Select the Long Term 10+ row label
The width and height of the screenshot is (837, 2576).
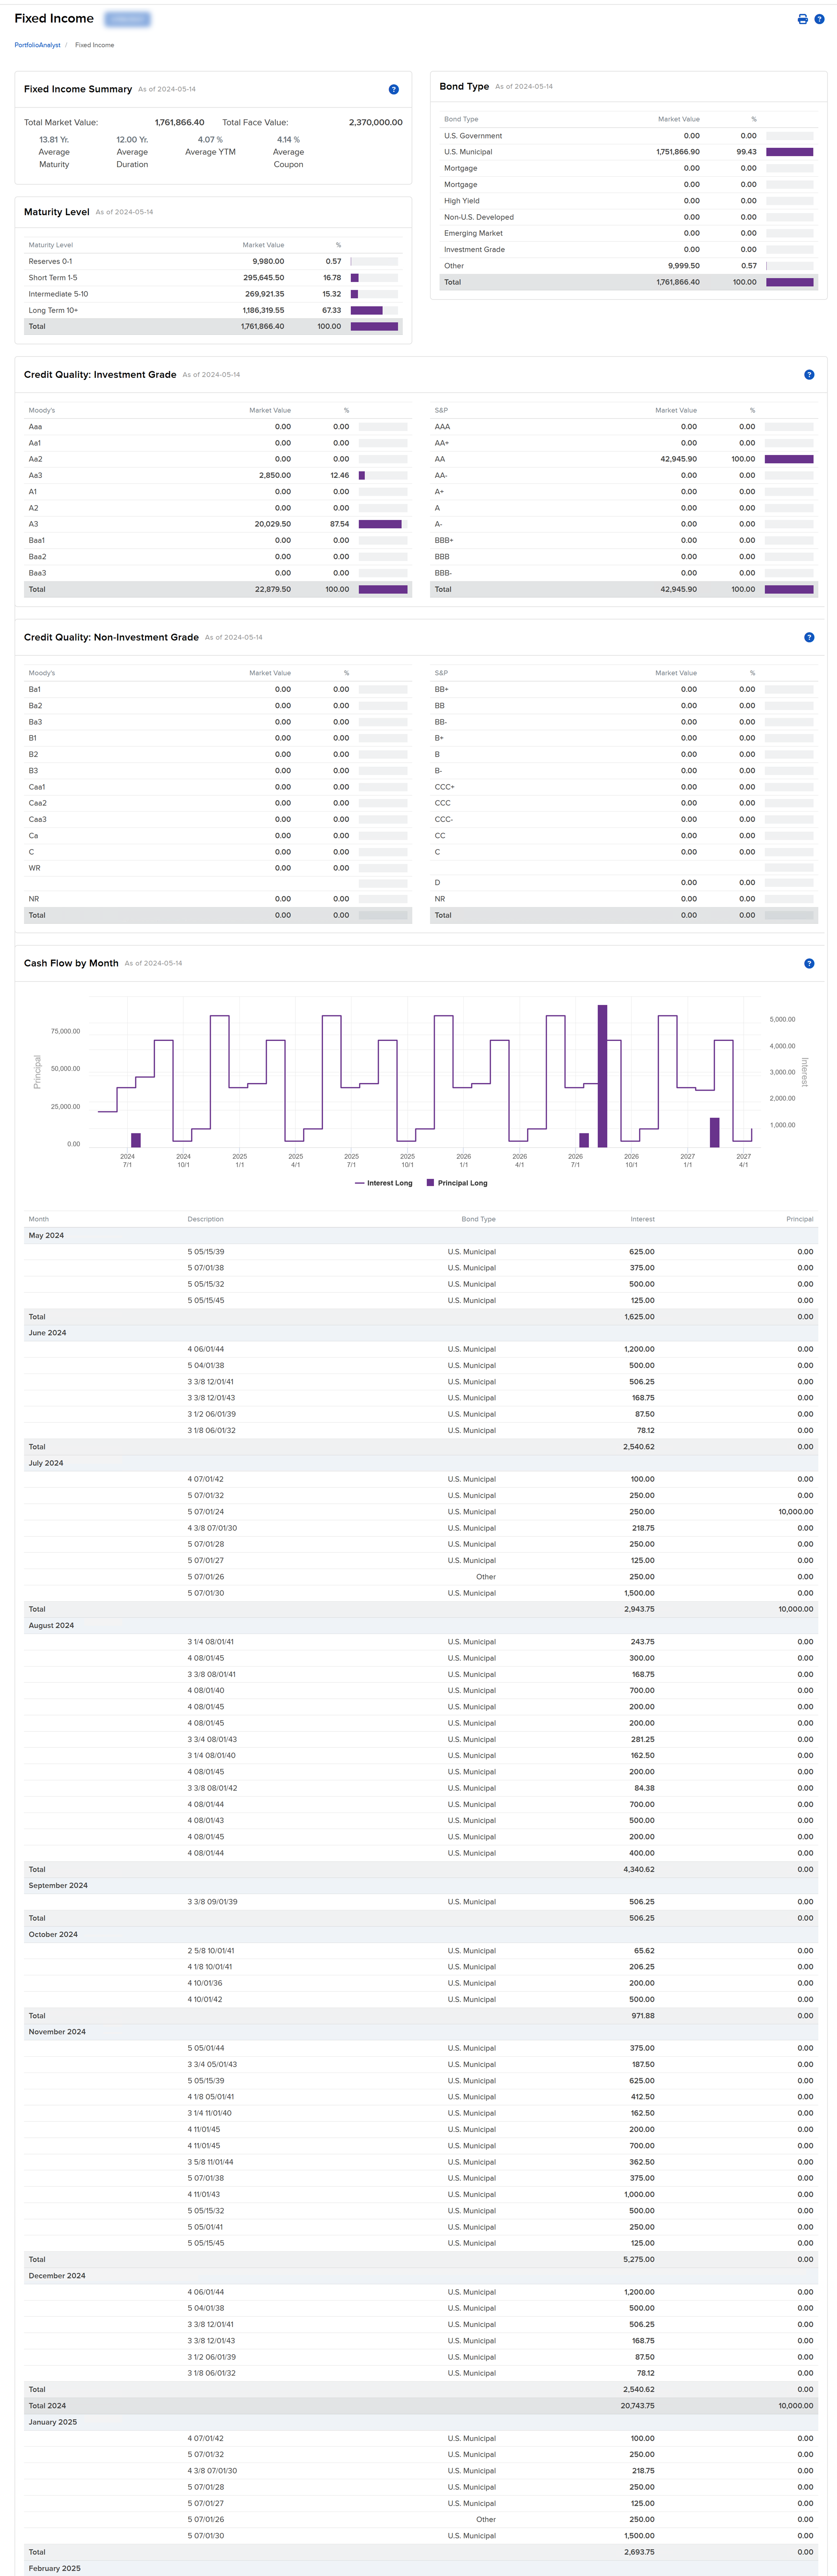click(53, 310)
